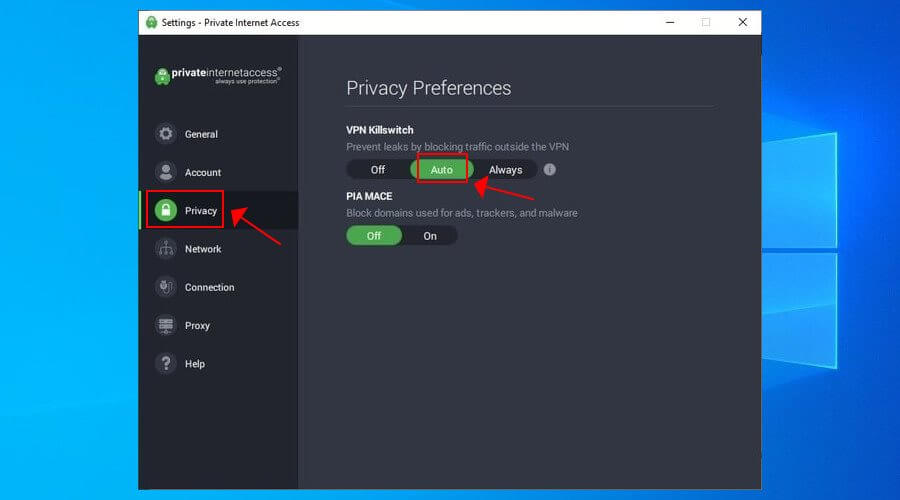Image resolution: width=900 pixels, height=500 pixels.
Task: Click the Killswitch info icon
Action: pos(550,170)
